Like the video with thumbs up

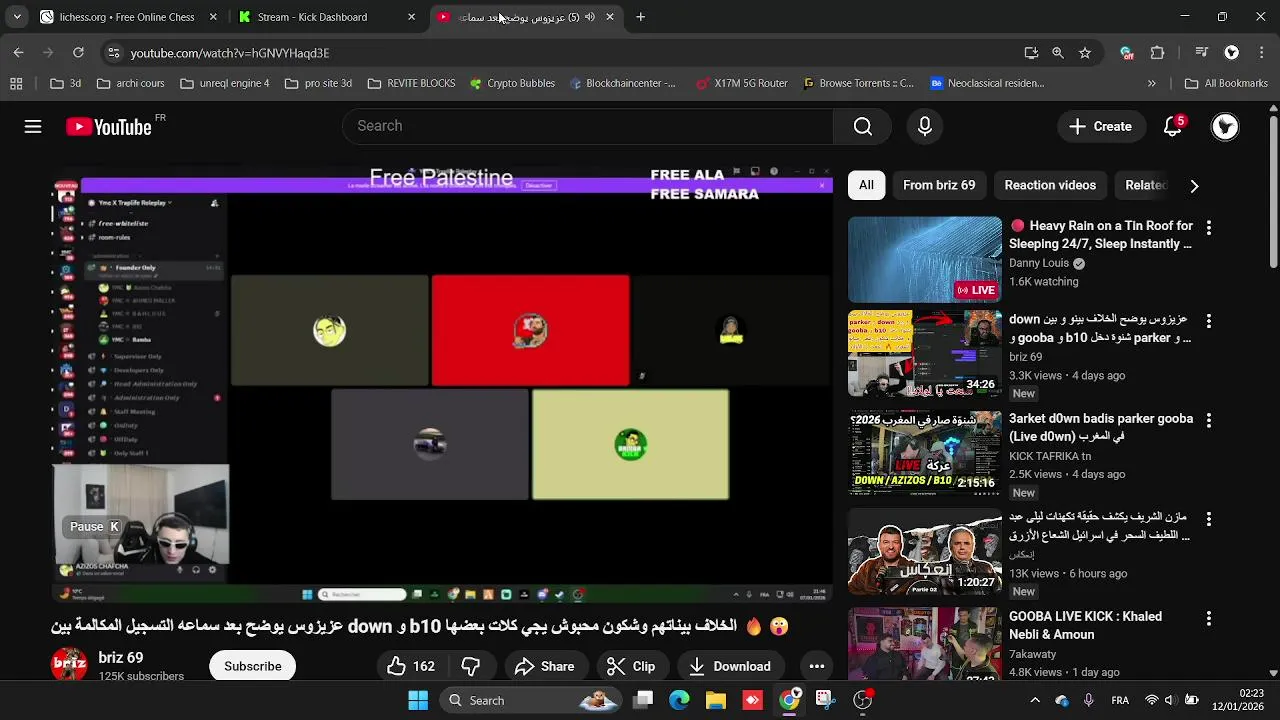pos(411,666)
